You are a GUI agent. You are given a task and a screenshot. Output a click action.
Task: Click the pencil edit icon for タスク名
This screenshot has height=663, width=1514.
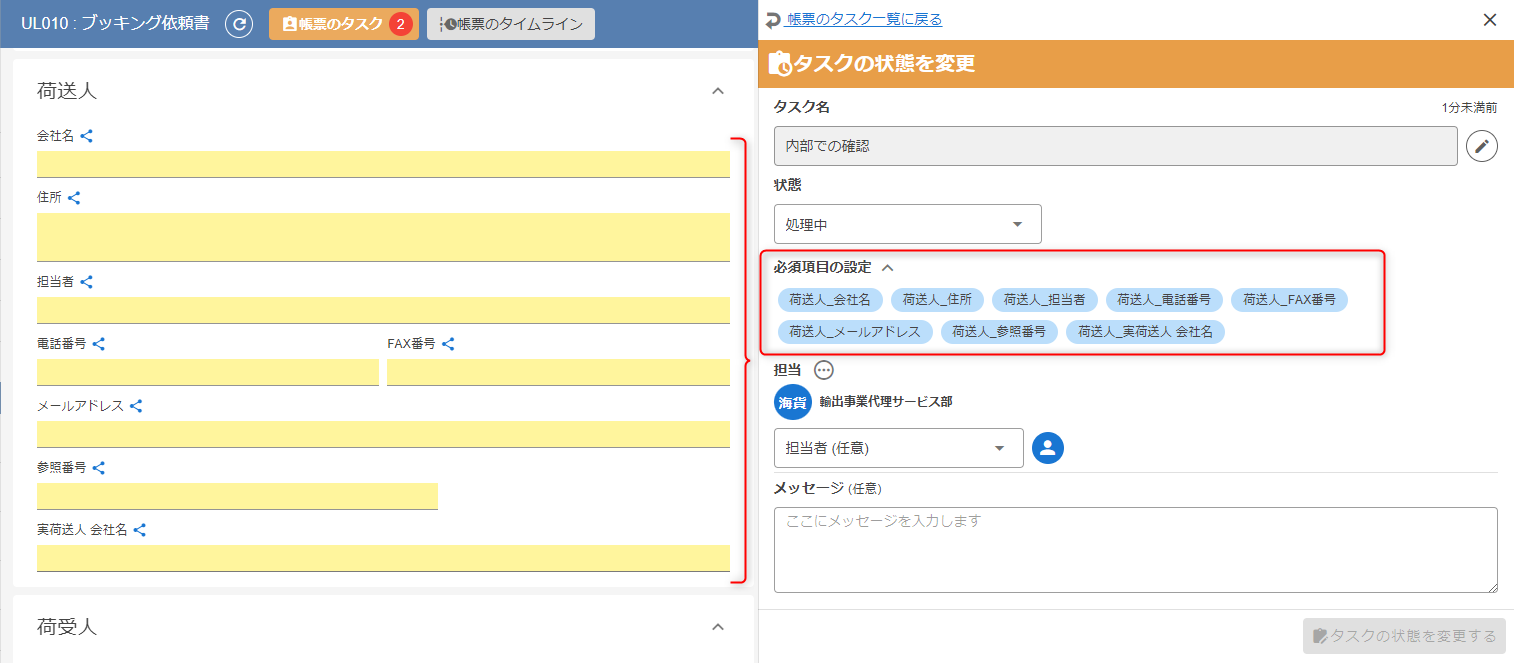pos(1482,146)
